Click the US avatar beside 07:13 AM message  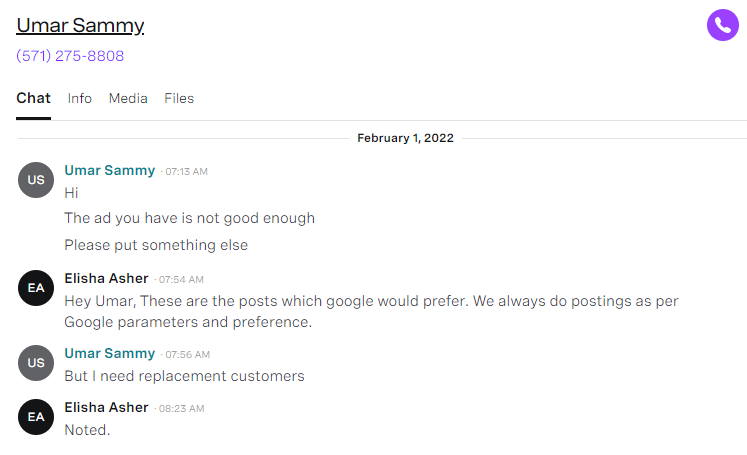(x=36, y=180)
